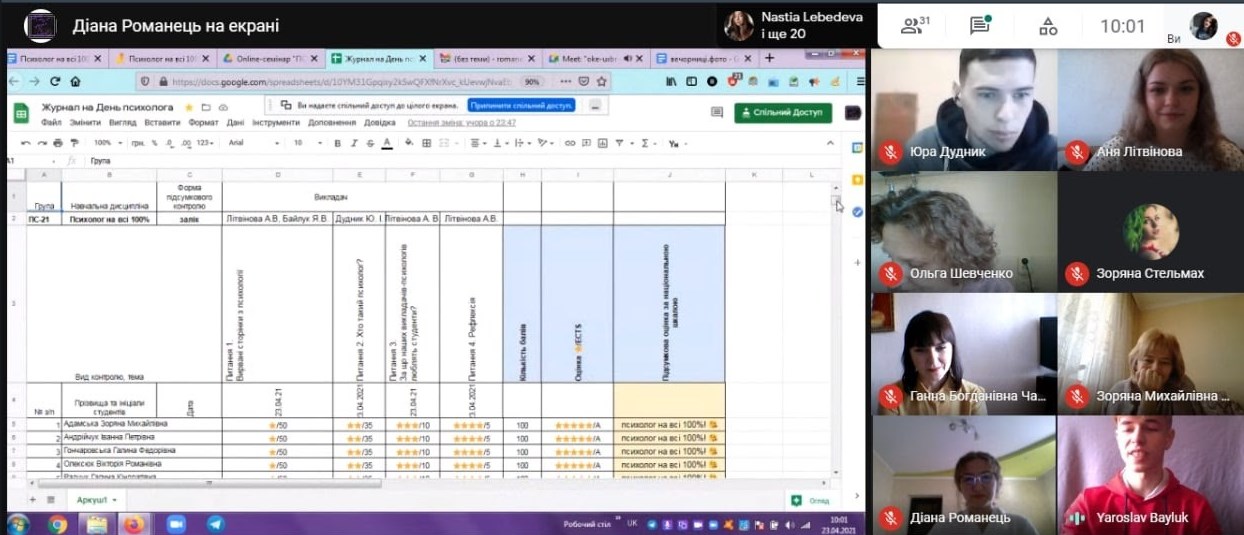Apply strikethrough from the Sheets toolbar
Viewport: 1244px width, 535px height.
click(x=370, y=143)
